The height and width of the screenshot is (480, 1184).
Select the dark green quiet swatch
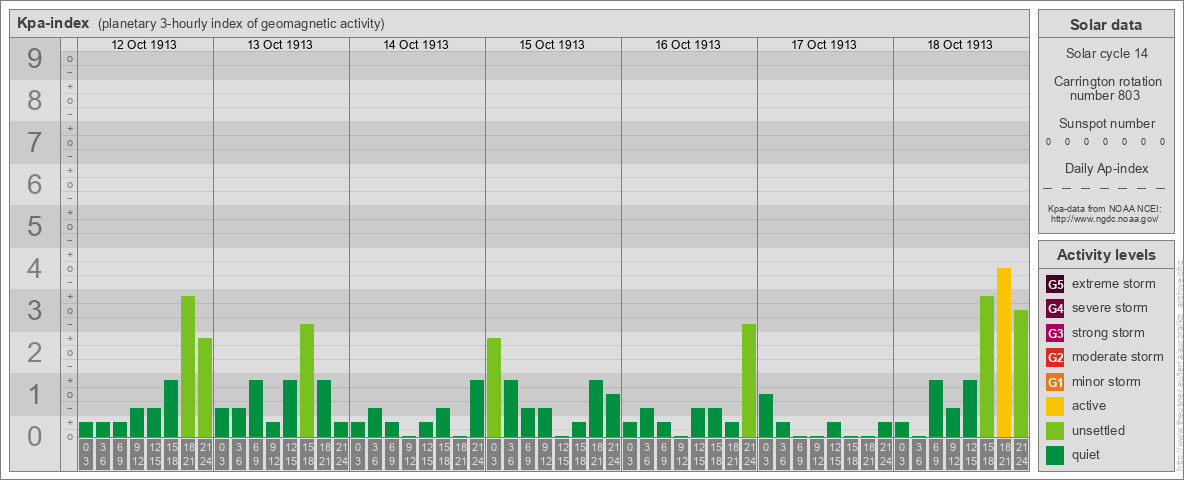point(1055,455)
